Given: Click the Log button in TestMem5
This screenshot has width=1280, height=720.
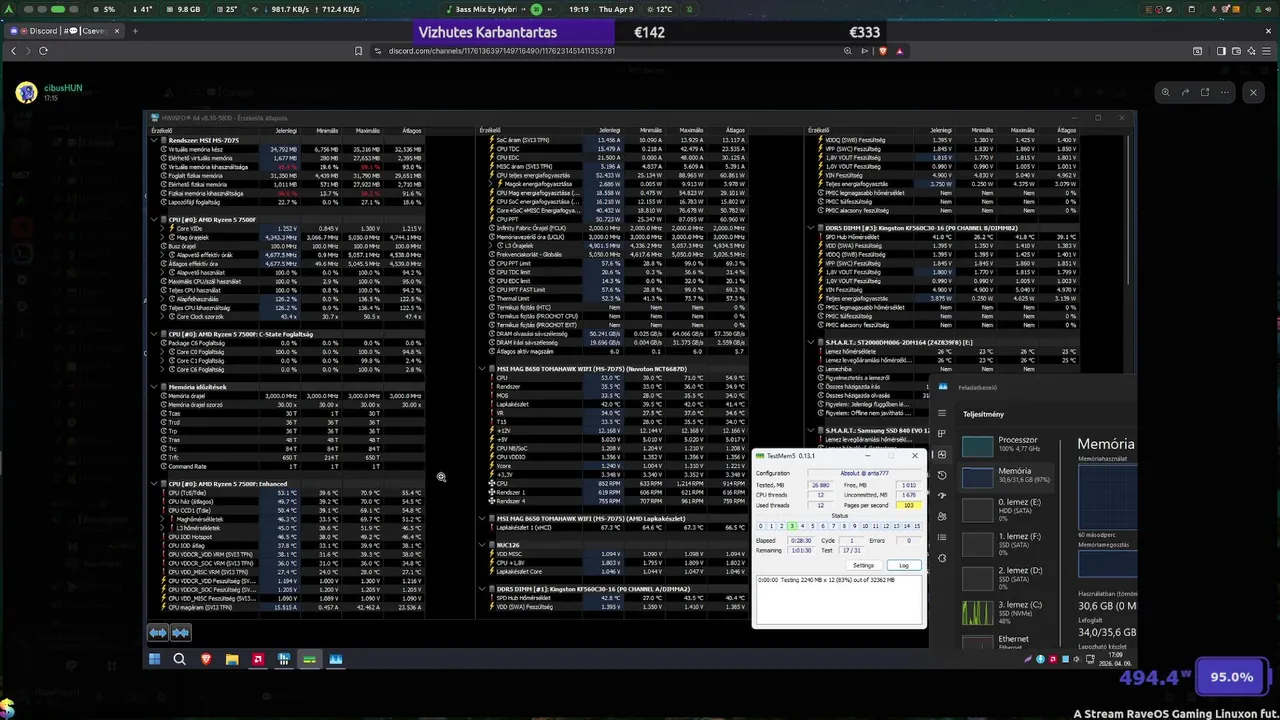Looking at the screenshot, I should pos(904,565).
